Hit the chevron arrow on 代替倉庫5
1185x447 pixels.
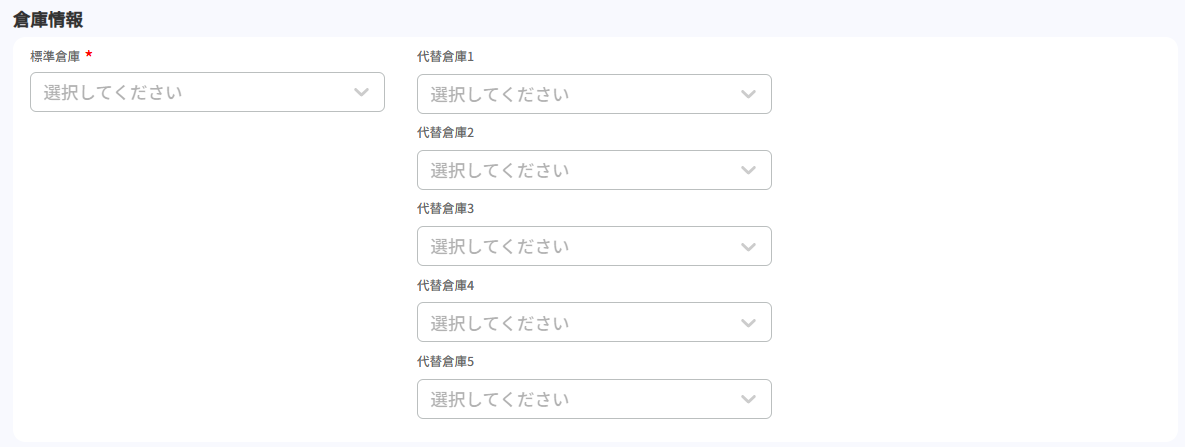click(x=748, y=399)
